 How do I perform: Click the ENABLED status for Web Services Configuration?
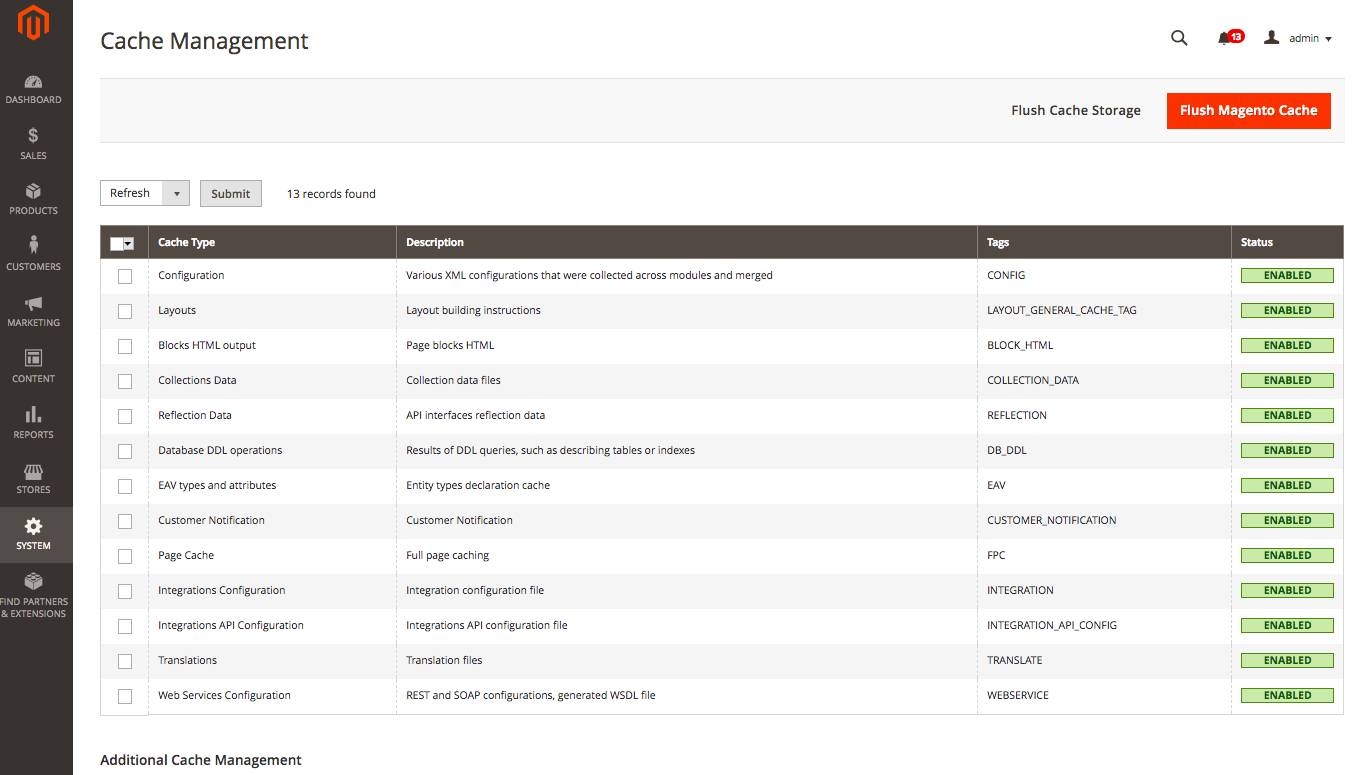pos(1287,695)
